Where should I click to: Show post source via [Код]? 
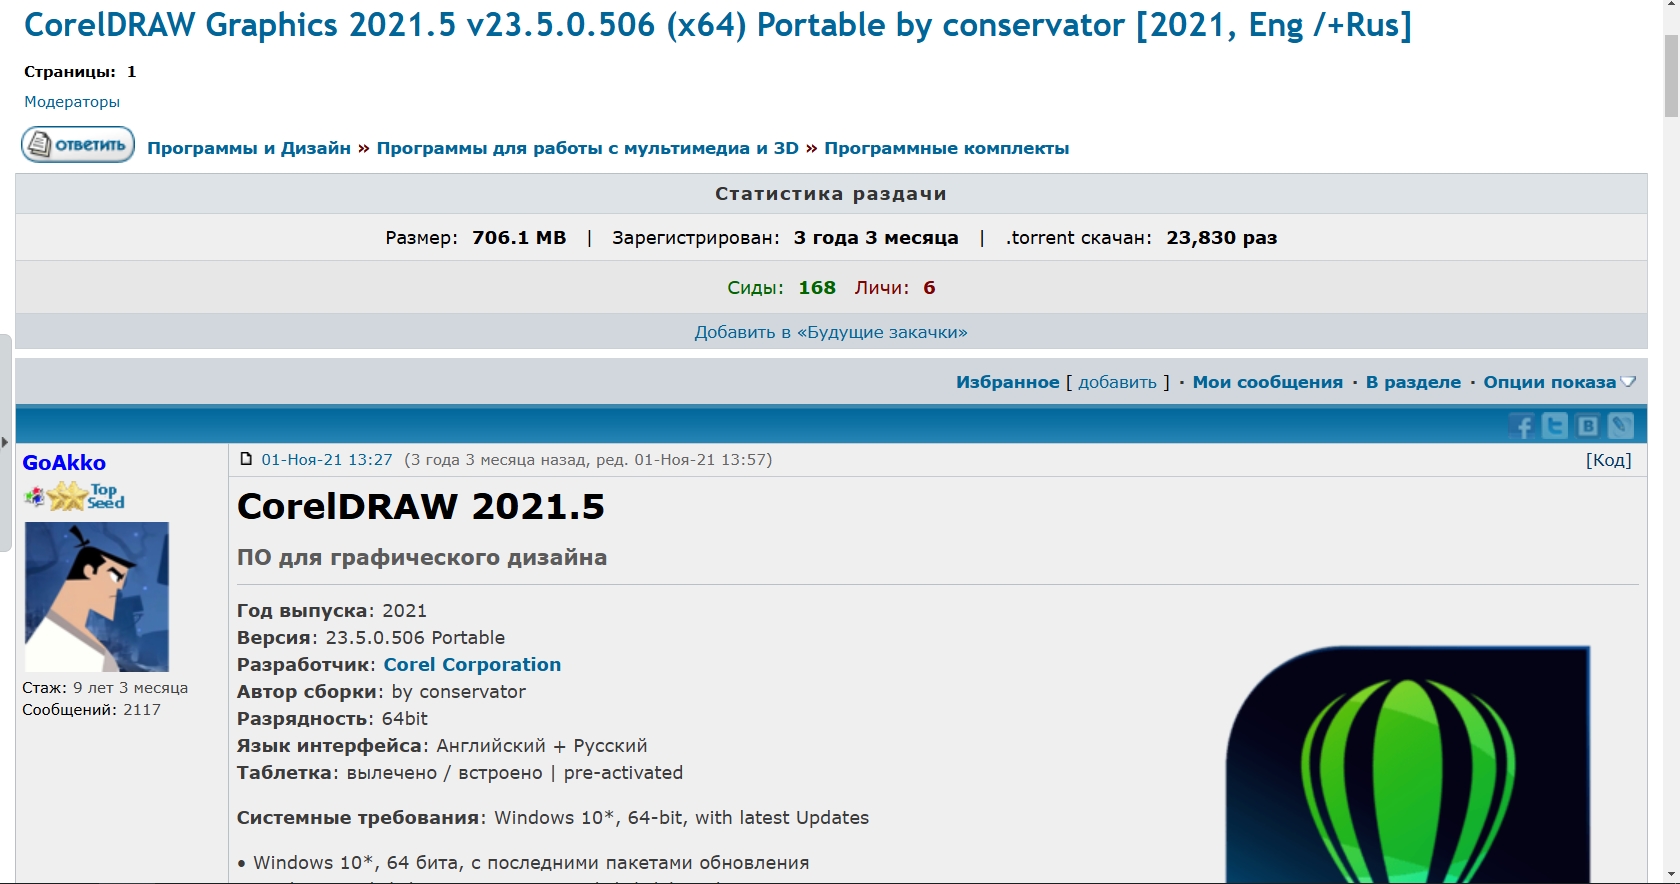1608,460
